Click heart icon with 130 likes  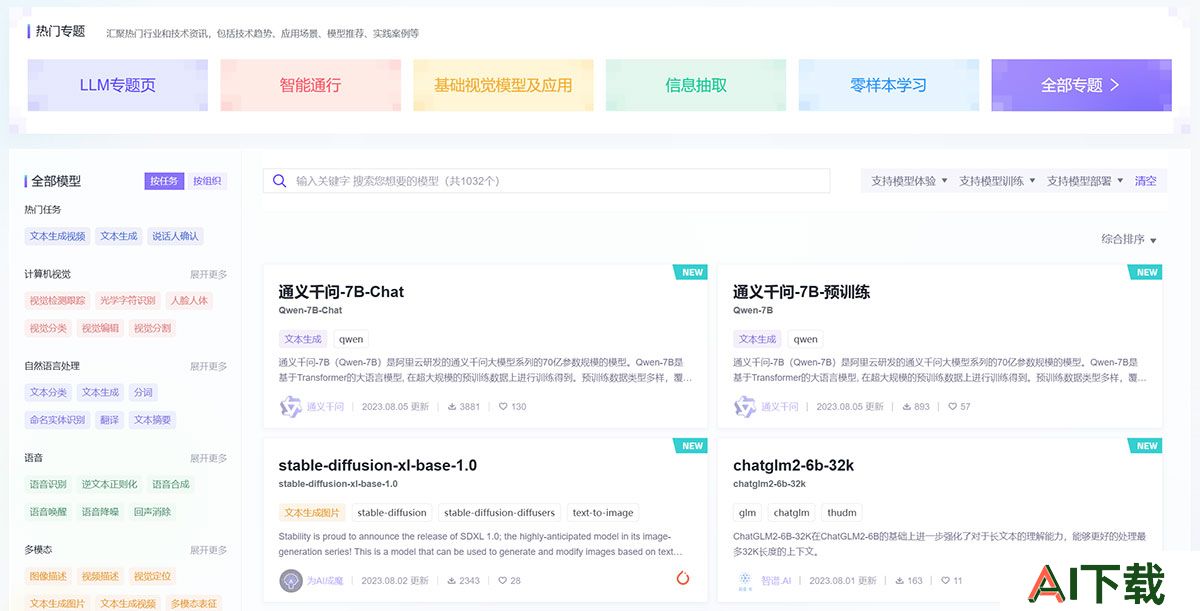[x=503, y=407]
